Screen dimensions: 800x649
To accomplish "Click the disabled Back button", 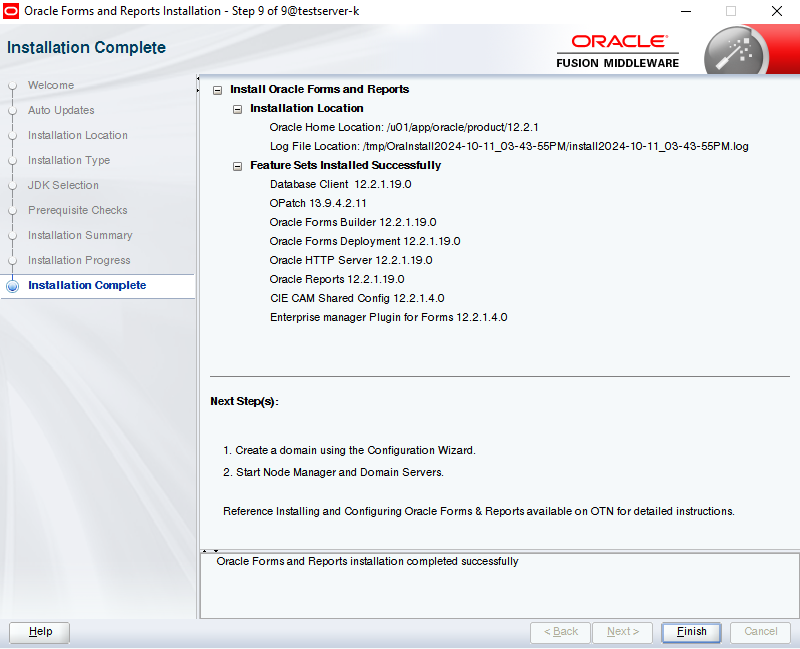I will tap(560, 632).
